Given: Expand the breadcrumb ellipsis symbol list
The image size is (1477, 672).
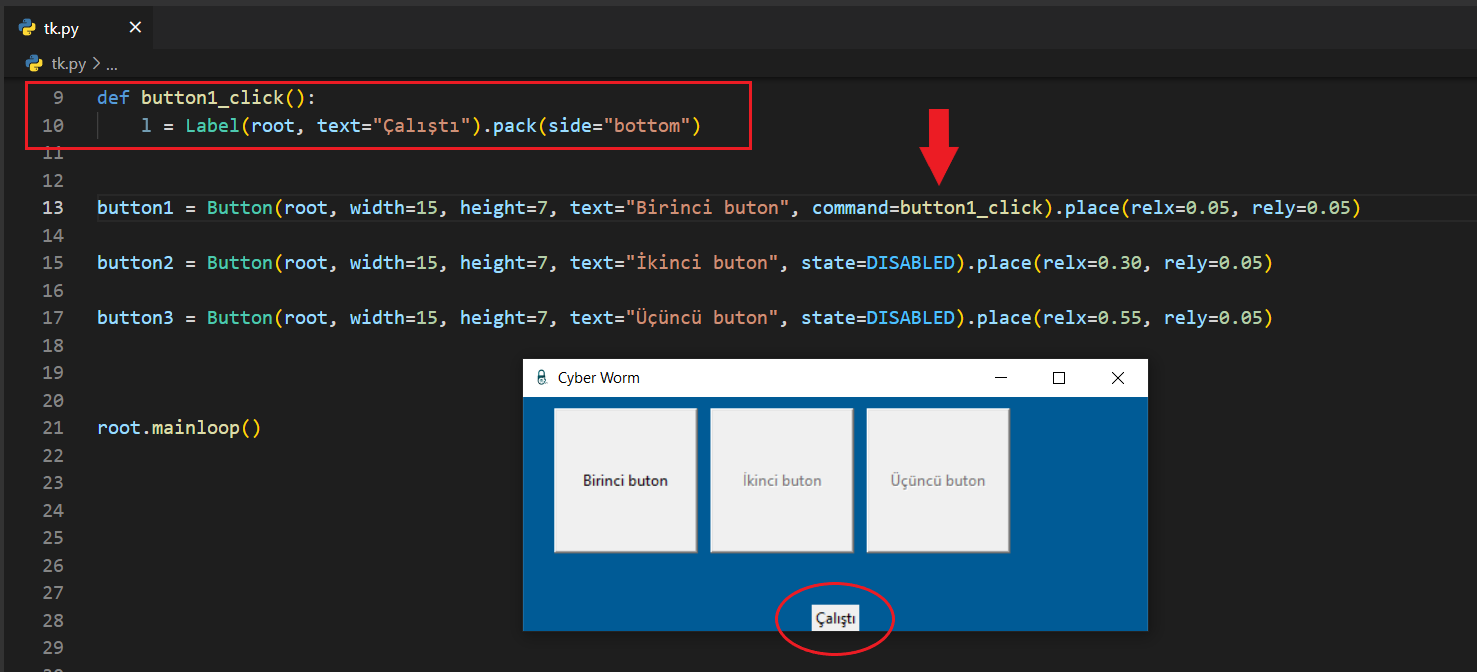Looking at the screenshot, I should 111,64.
